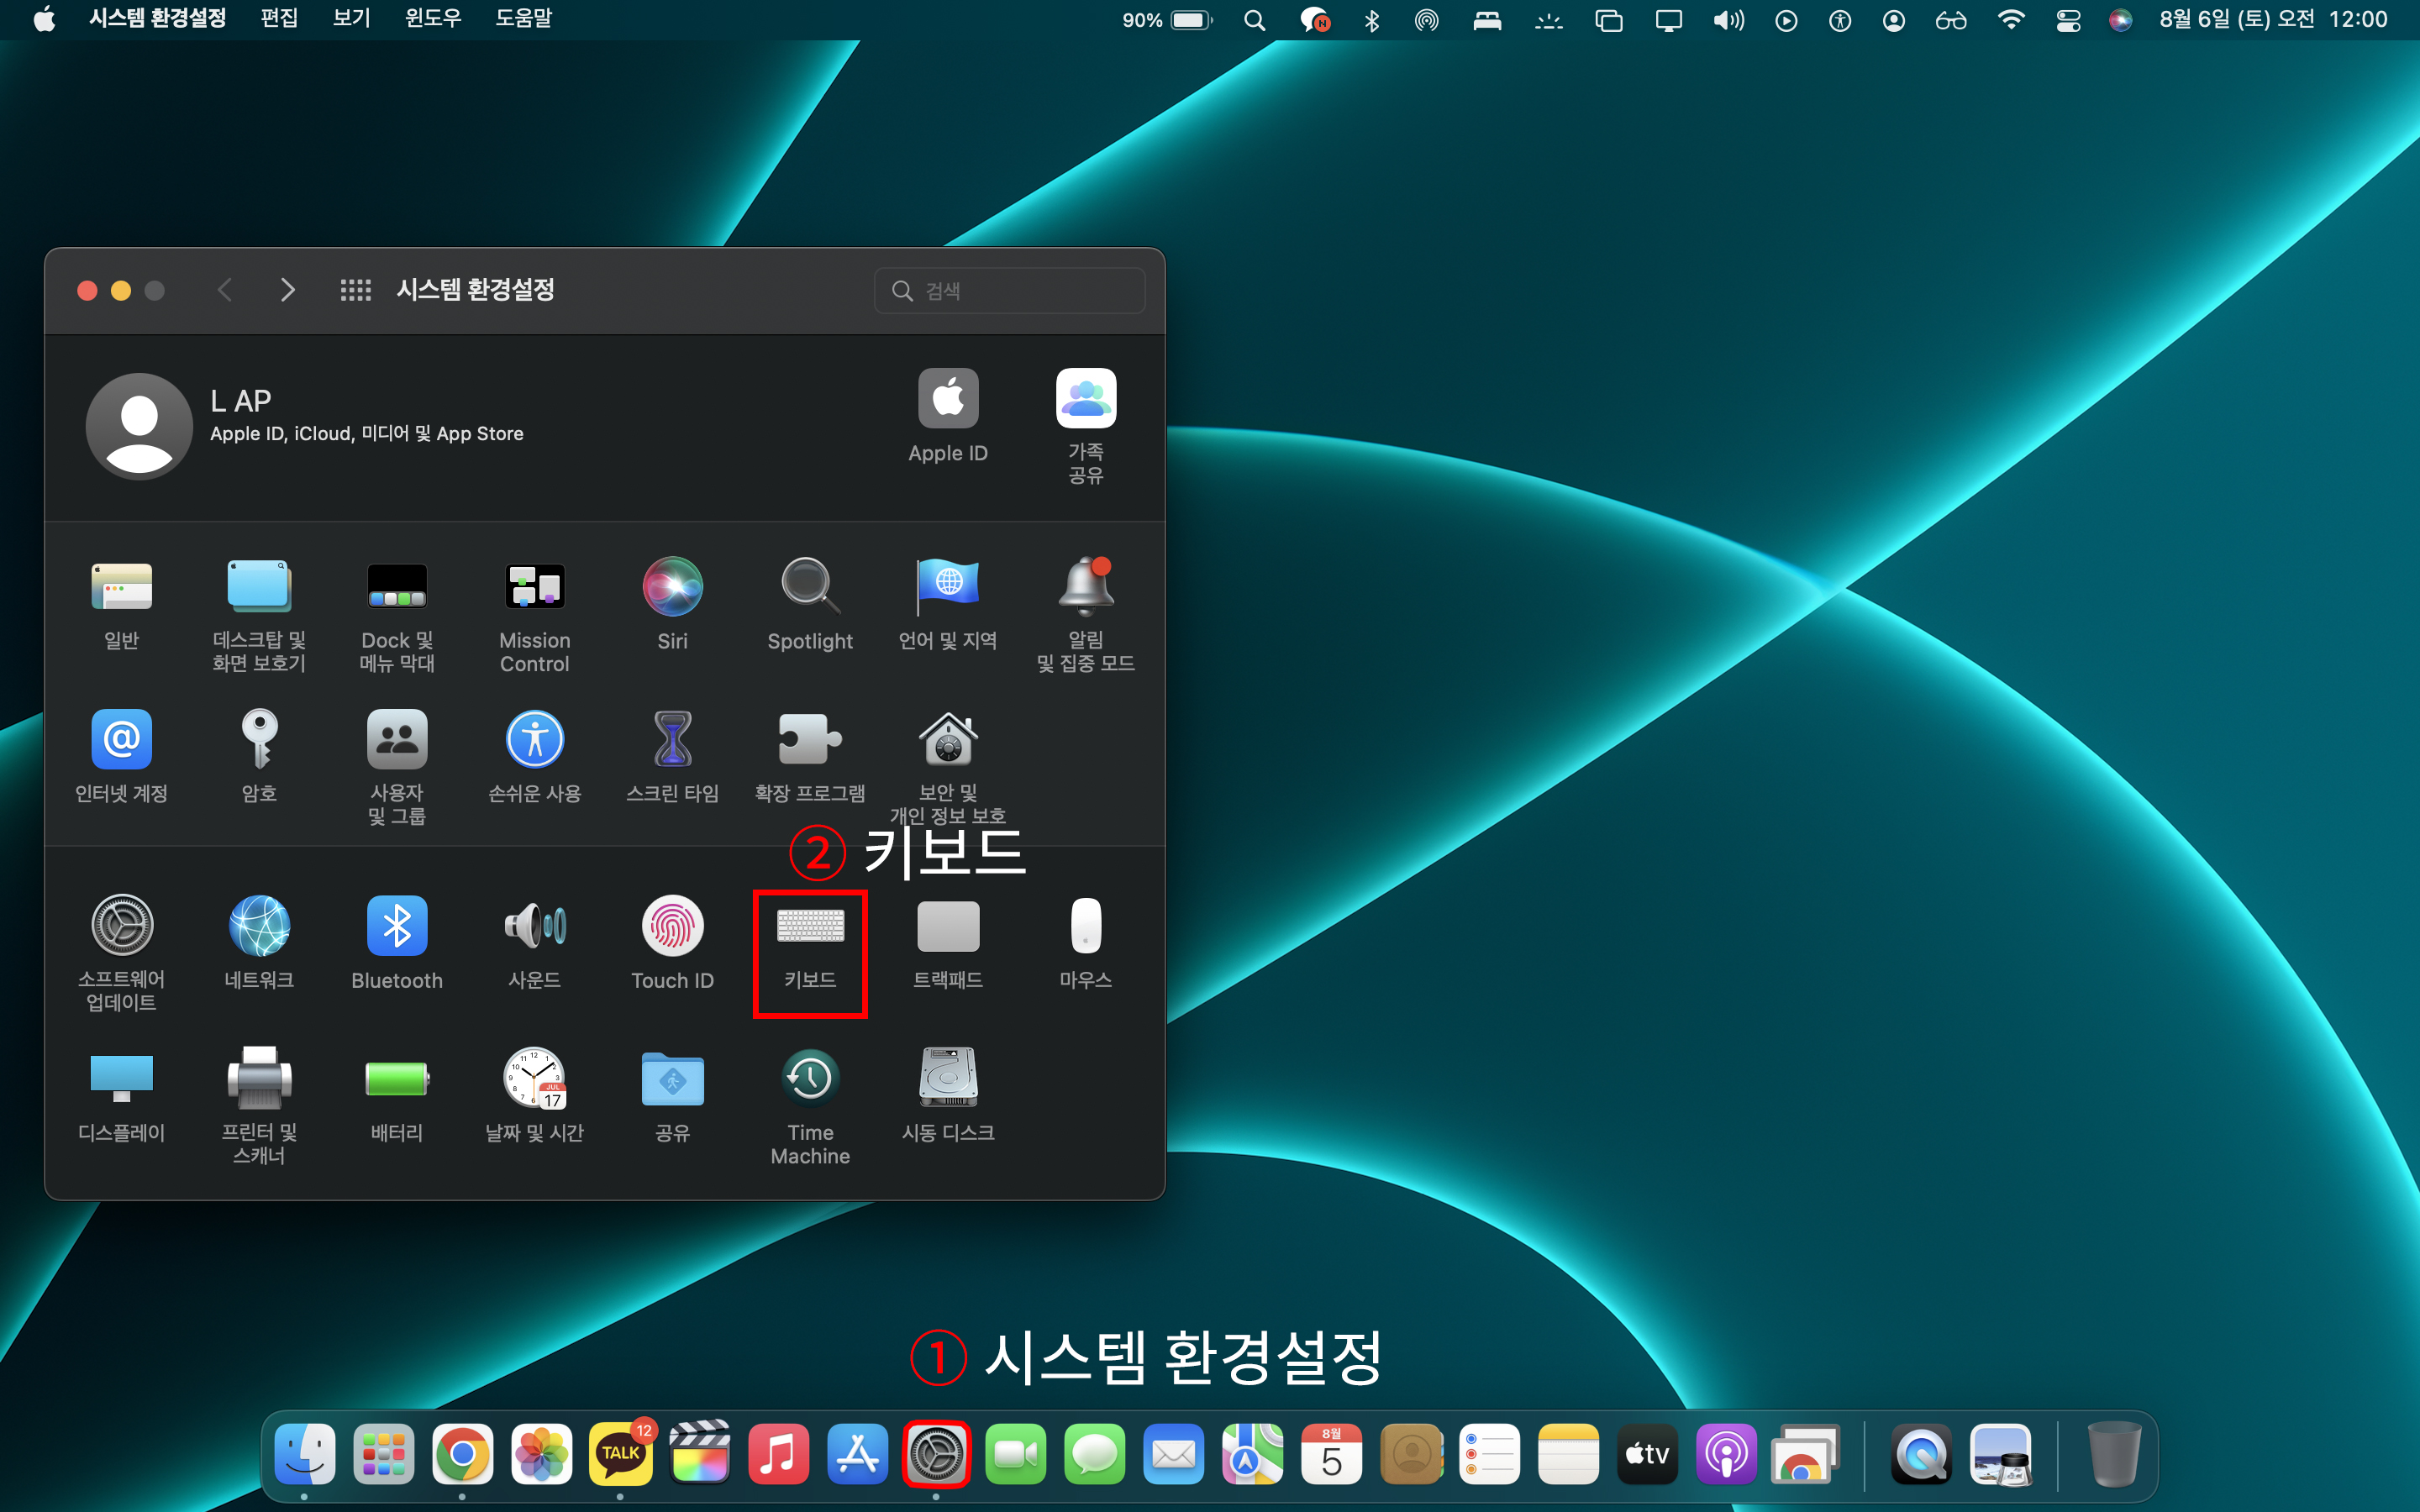Click the Apple ID icon

click(x=948, y=400)
